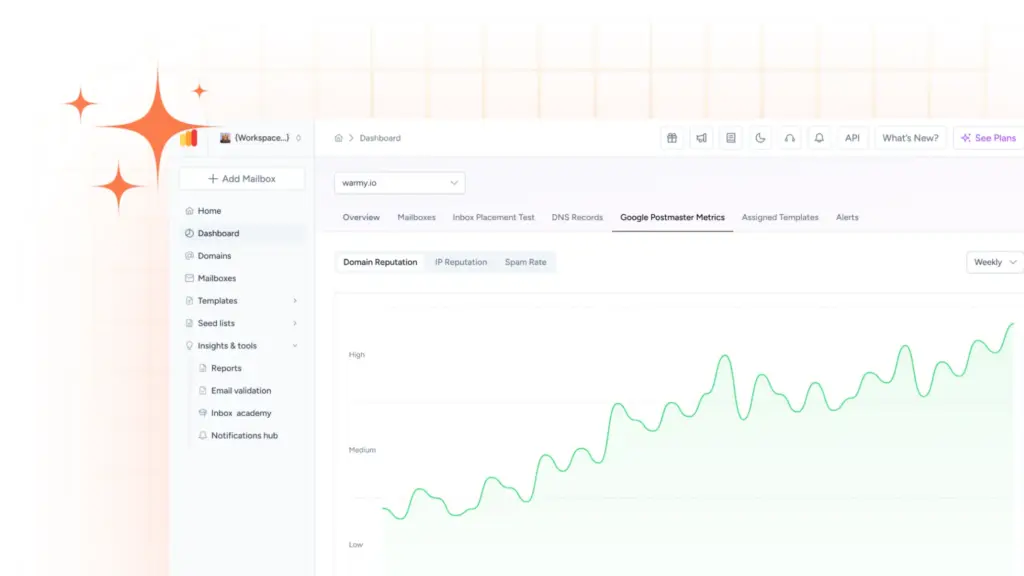Open the Google Postmaster Metrics tab
The height and width of the screenshot is (576, 1024).
671,217
